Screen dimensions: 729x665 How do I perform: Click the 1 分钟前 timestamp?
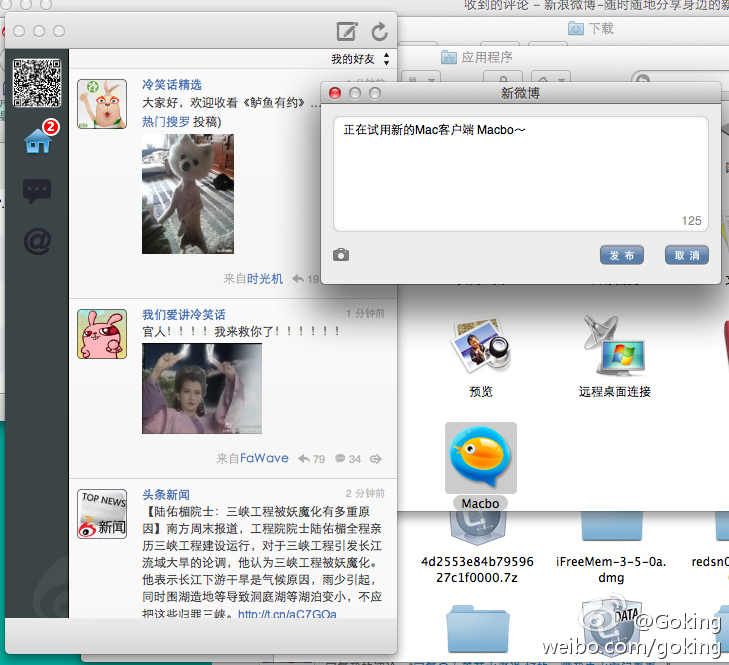coord(365,313)
